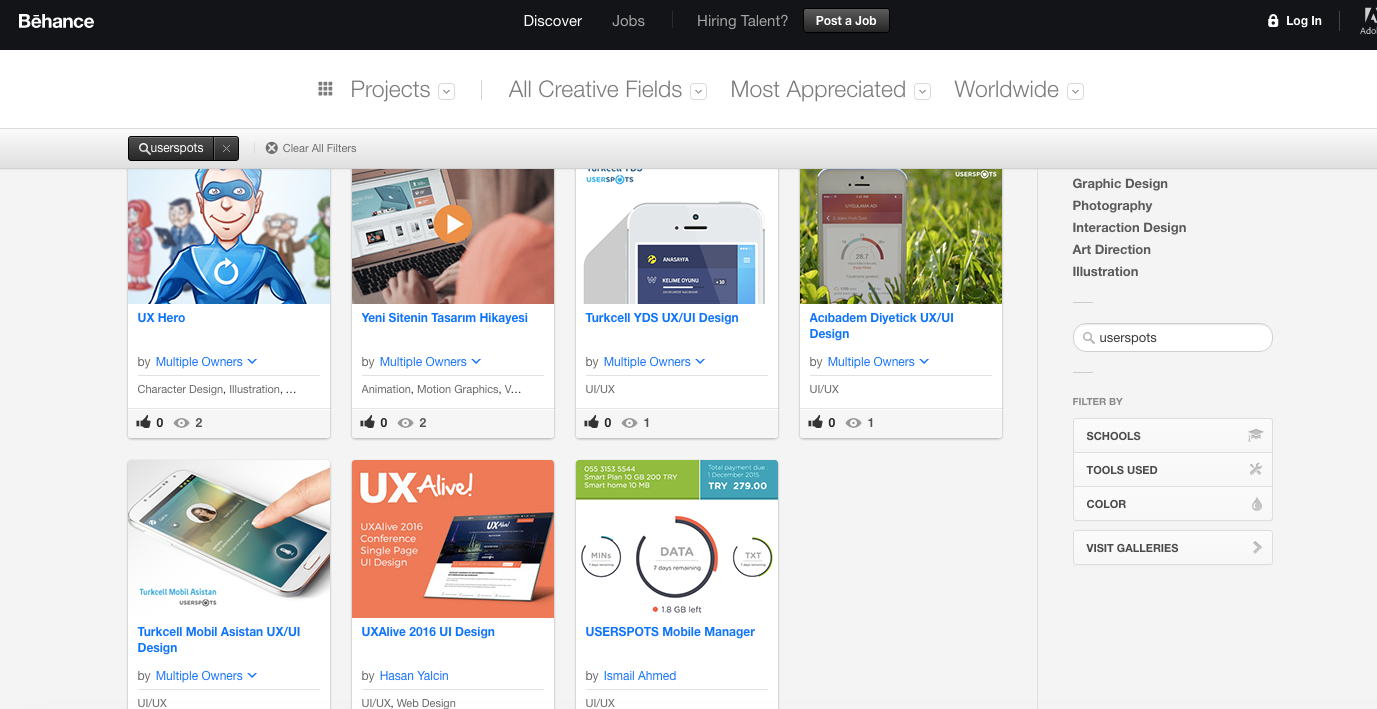The height and width of the screenshot is (709, 1377).
Task: Open the Turkcell Mobil Asistan thumbnail
Action: coord(229,539)
